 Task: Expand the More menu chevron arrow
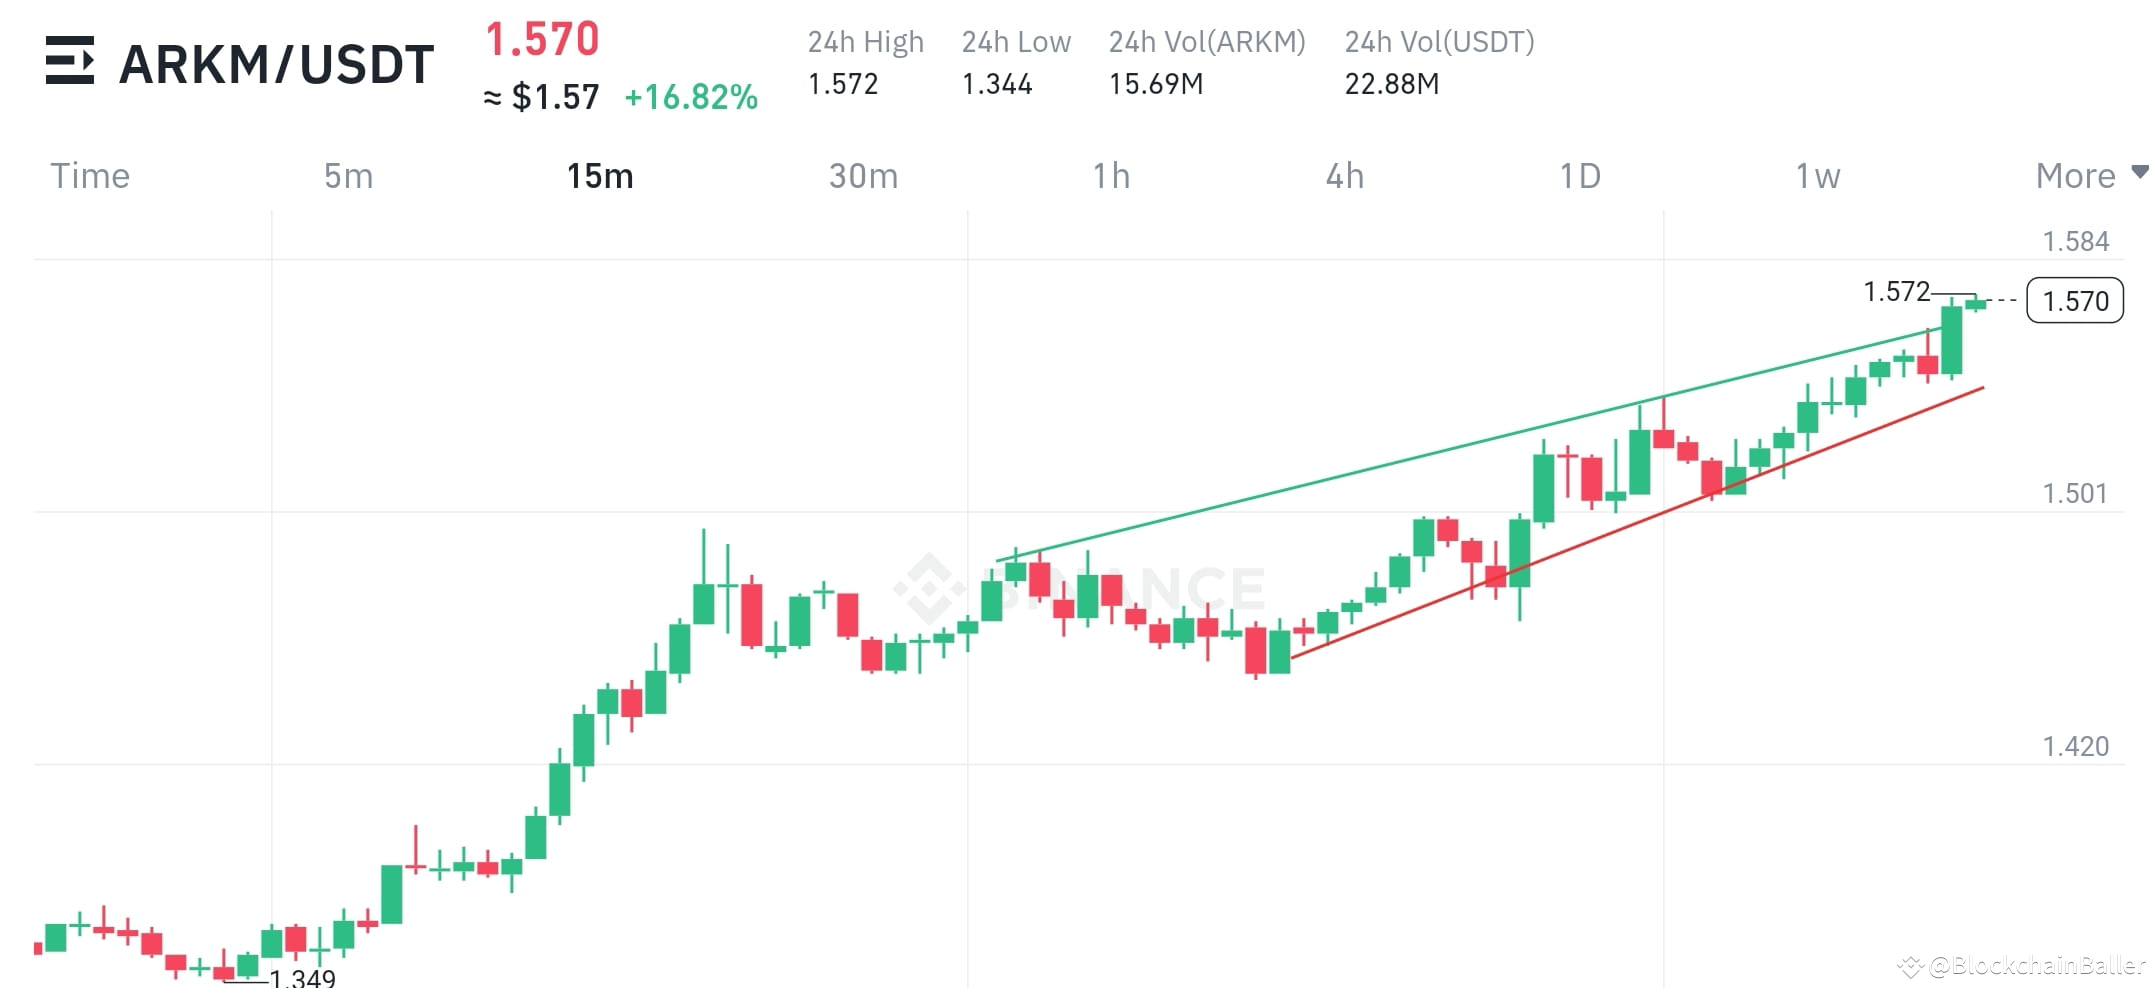point(2140,172)
